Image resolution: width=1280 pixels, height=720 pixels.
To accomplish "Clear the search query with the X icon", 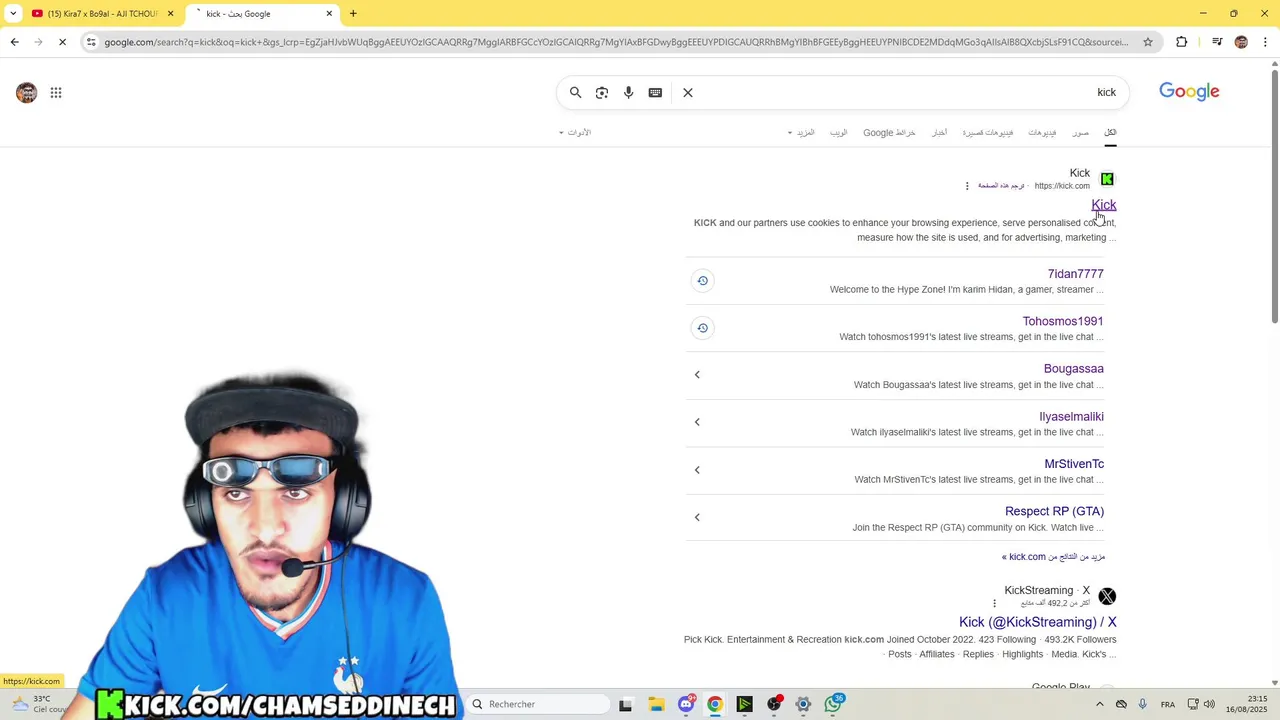I will (x=688, y=92).
